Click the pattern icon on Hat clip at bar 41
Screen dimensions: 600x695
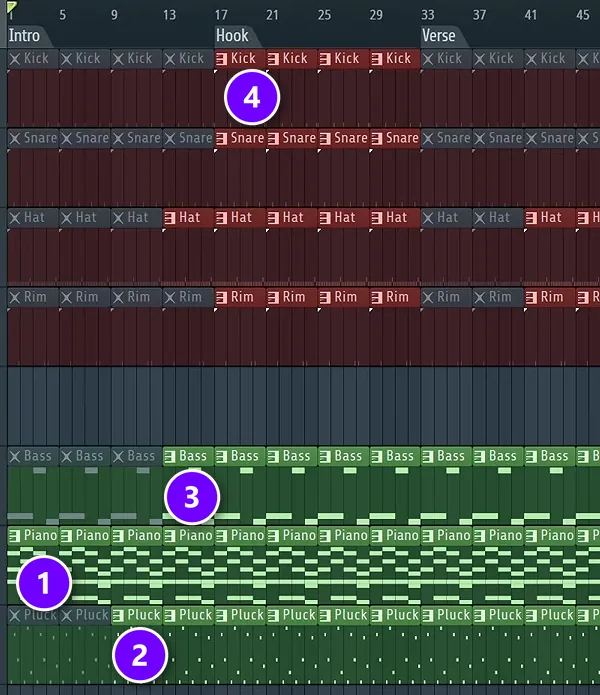pyautogui.click(x=531, y=218)
